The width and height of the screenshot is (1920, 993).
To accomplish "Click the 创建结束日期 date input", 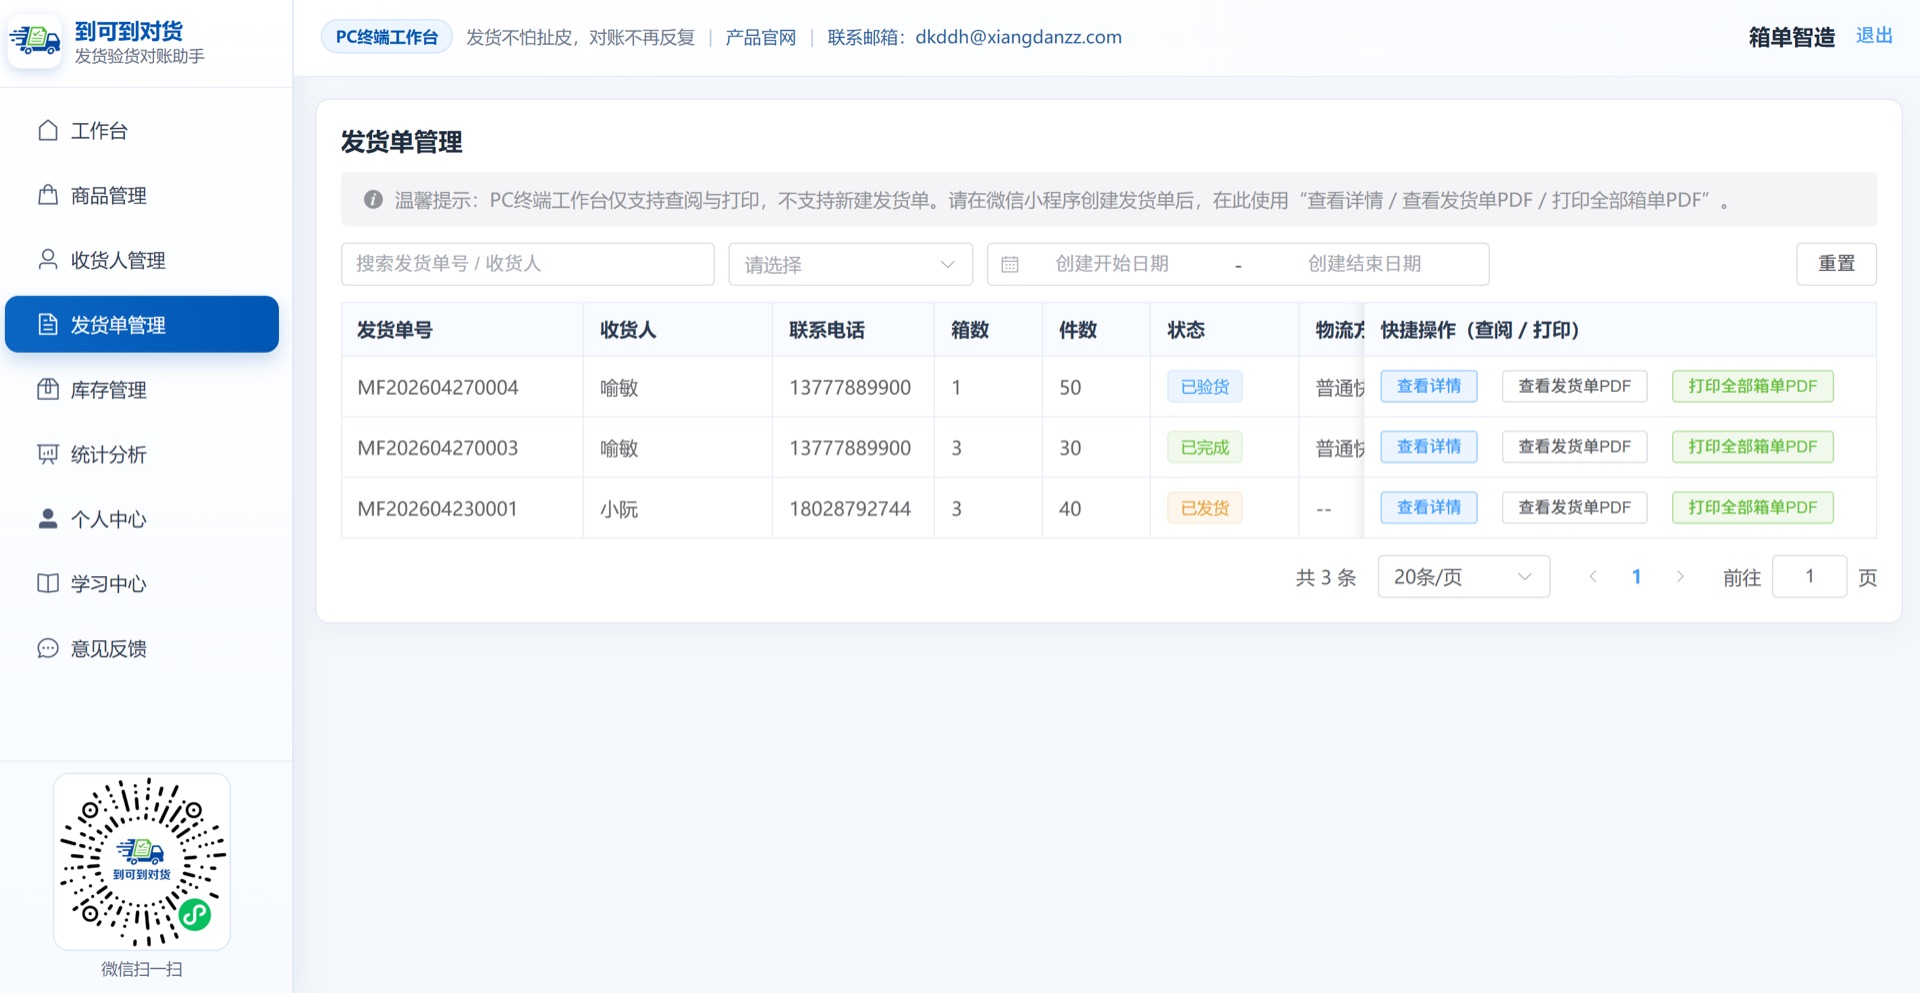I will pos(1364,264).
